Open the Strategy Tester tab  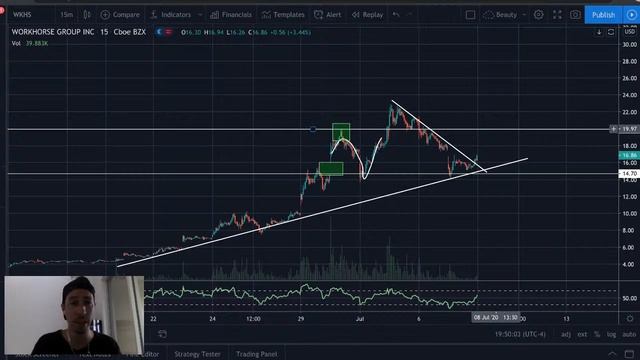pos(197,354)
